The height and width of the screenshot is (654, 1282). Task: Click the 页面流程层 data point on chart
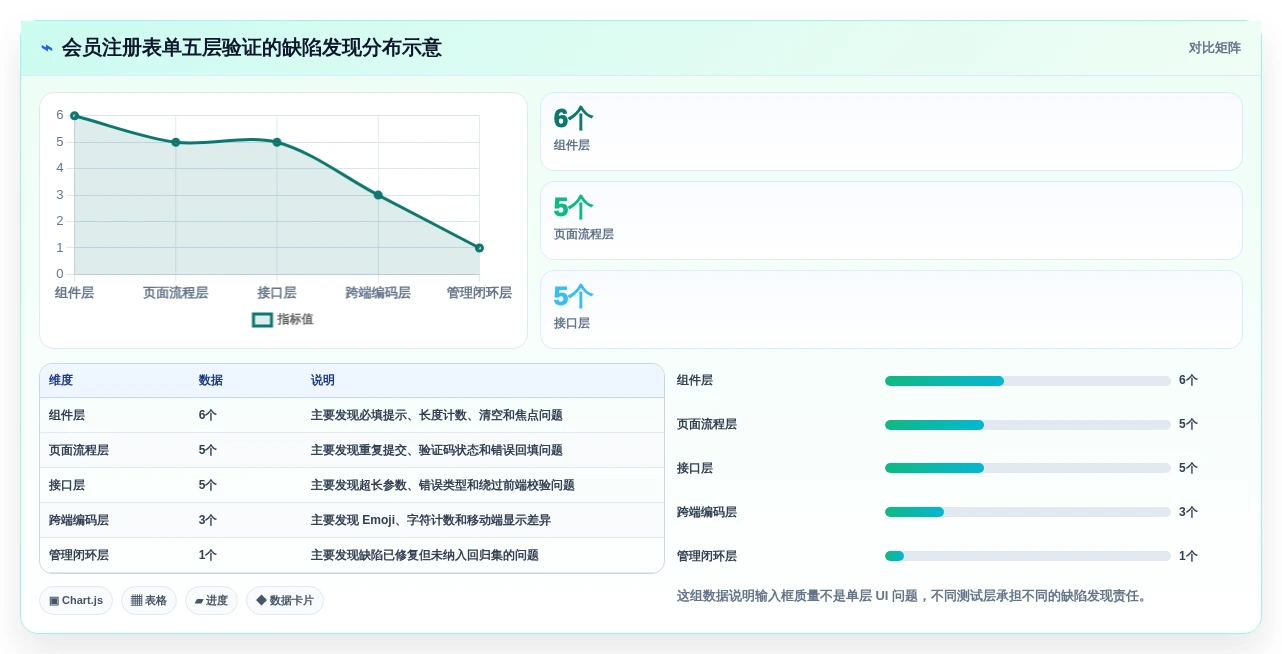pos(176,142)
